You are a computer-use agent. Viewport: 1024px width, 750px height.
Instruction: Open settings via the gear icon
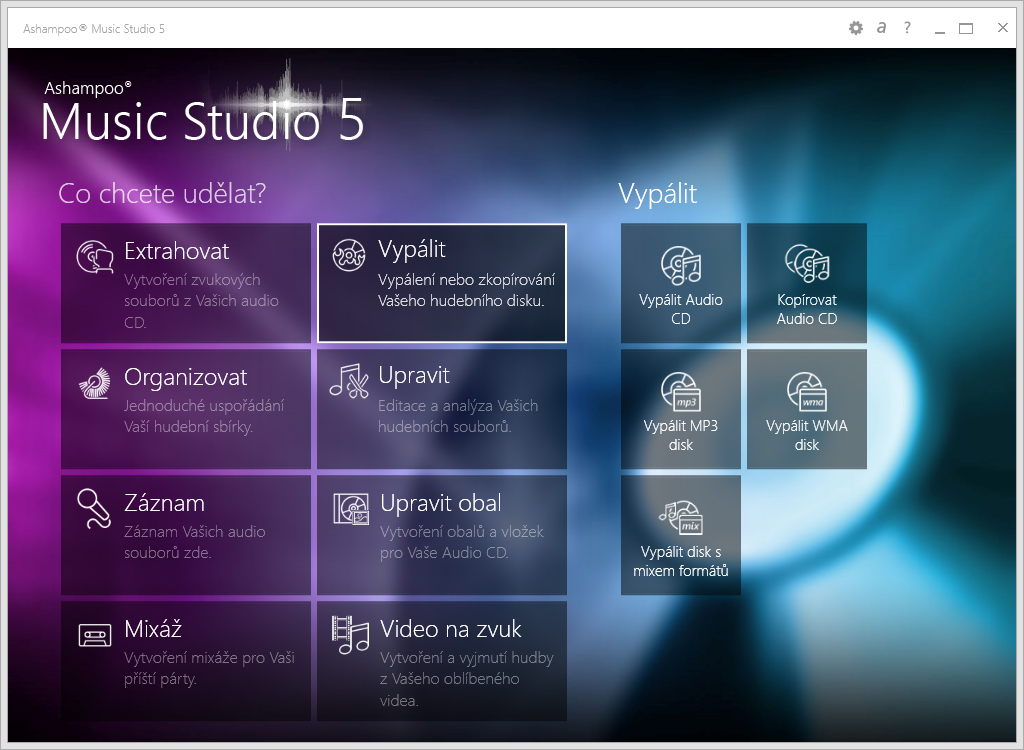[856, 28]
